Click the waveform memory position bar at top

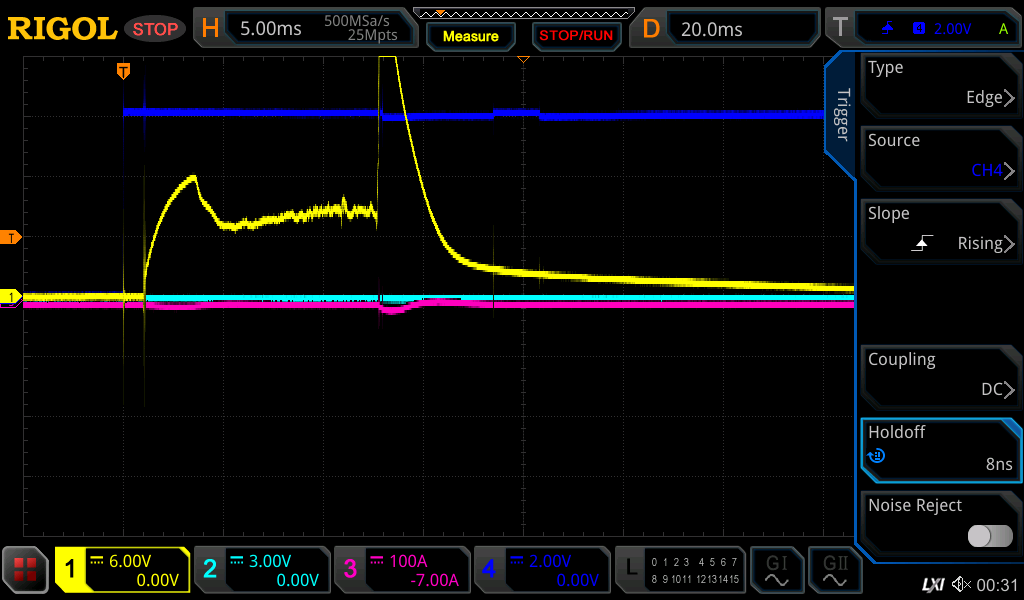[523, 13]
